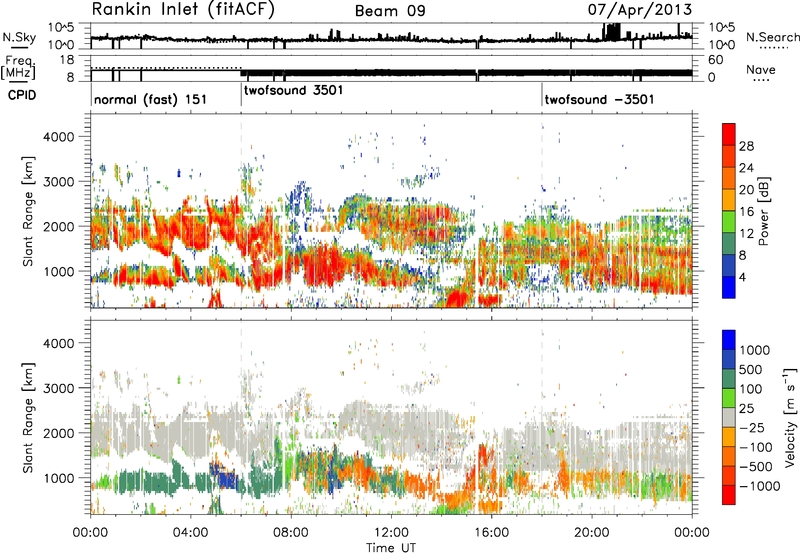Pick the bright blue bottom Power colorbar segment
This screenshot has height=554, width=800.
[x=729, y=288]
